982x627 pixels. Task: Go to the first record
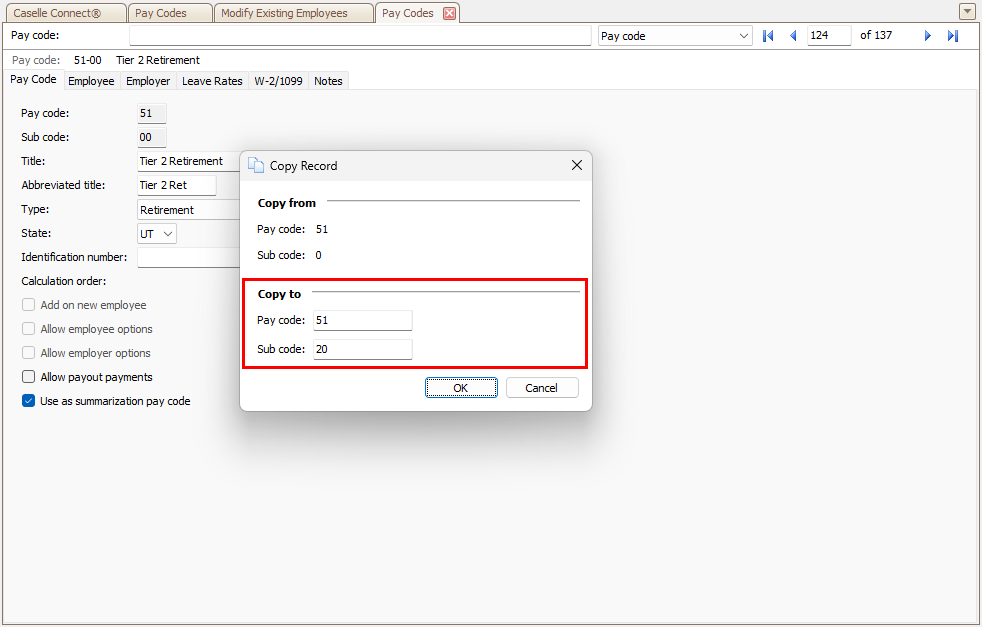768,36
